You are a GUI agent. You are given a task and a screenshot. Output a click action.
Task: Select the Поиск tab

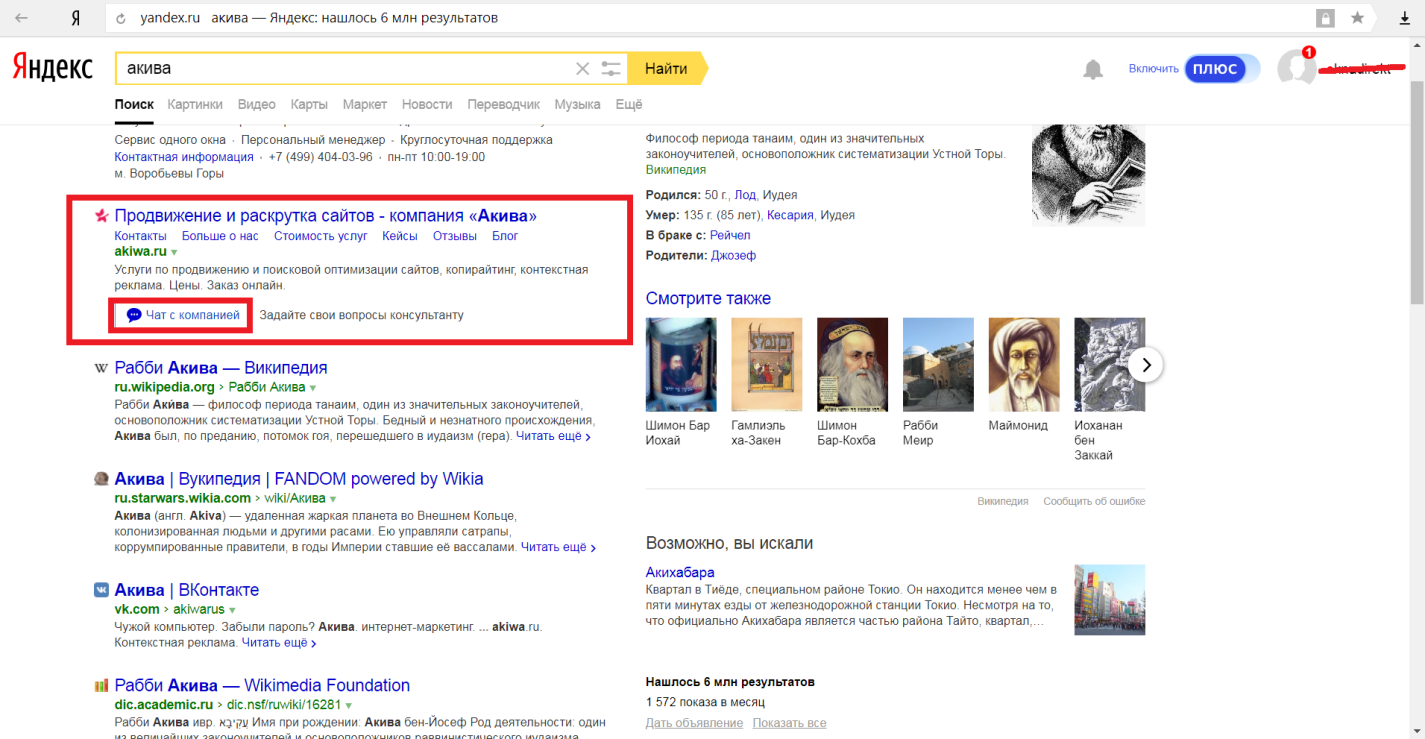[x=134, y=104]
